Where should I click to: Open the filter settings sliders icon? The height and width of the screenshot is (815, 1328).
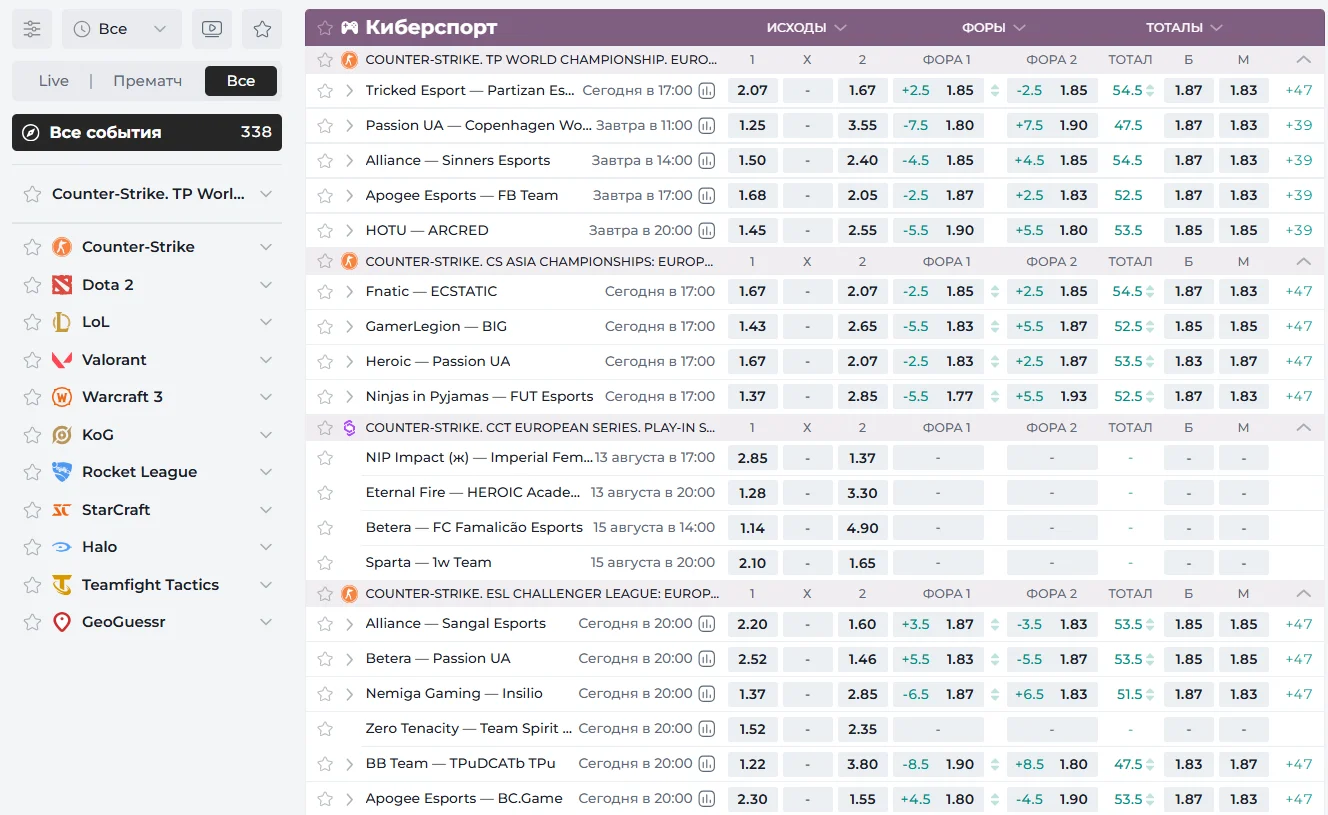pyautogui.click(x=32, y=29)
